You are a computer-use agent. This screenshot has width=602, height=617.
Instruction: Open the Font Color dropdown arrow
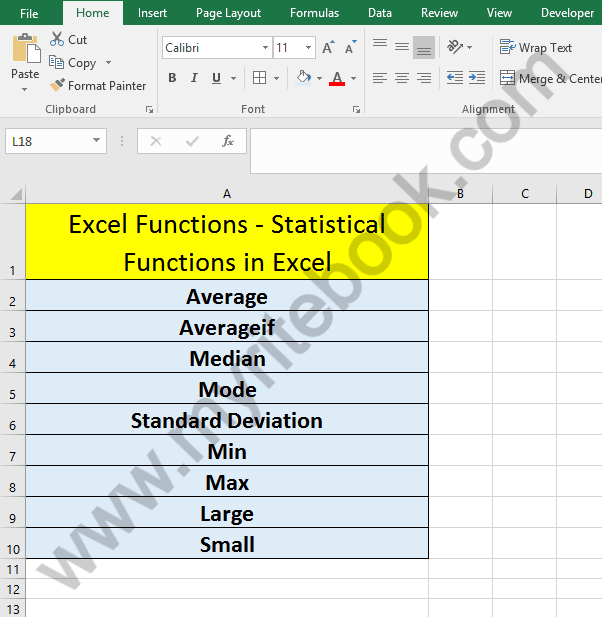353,78
